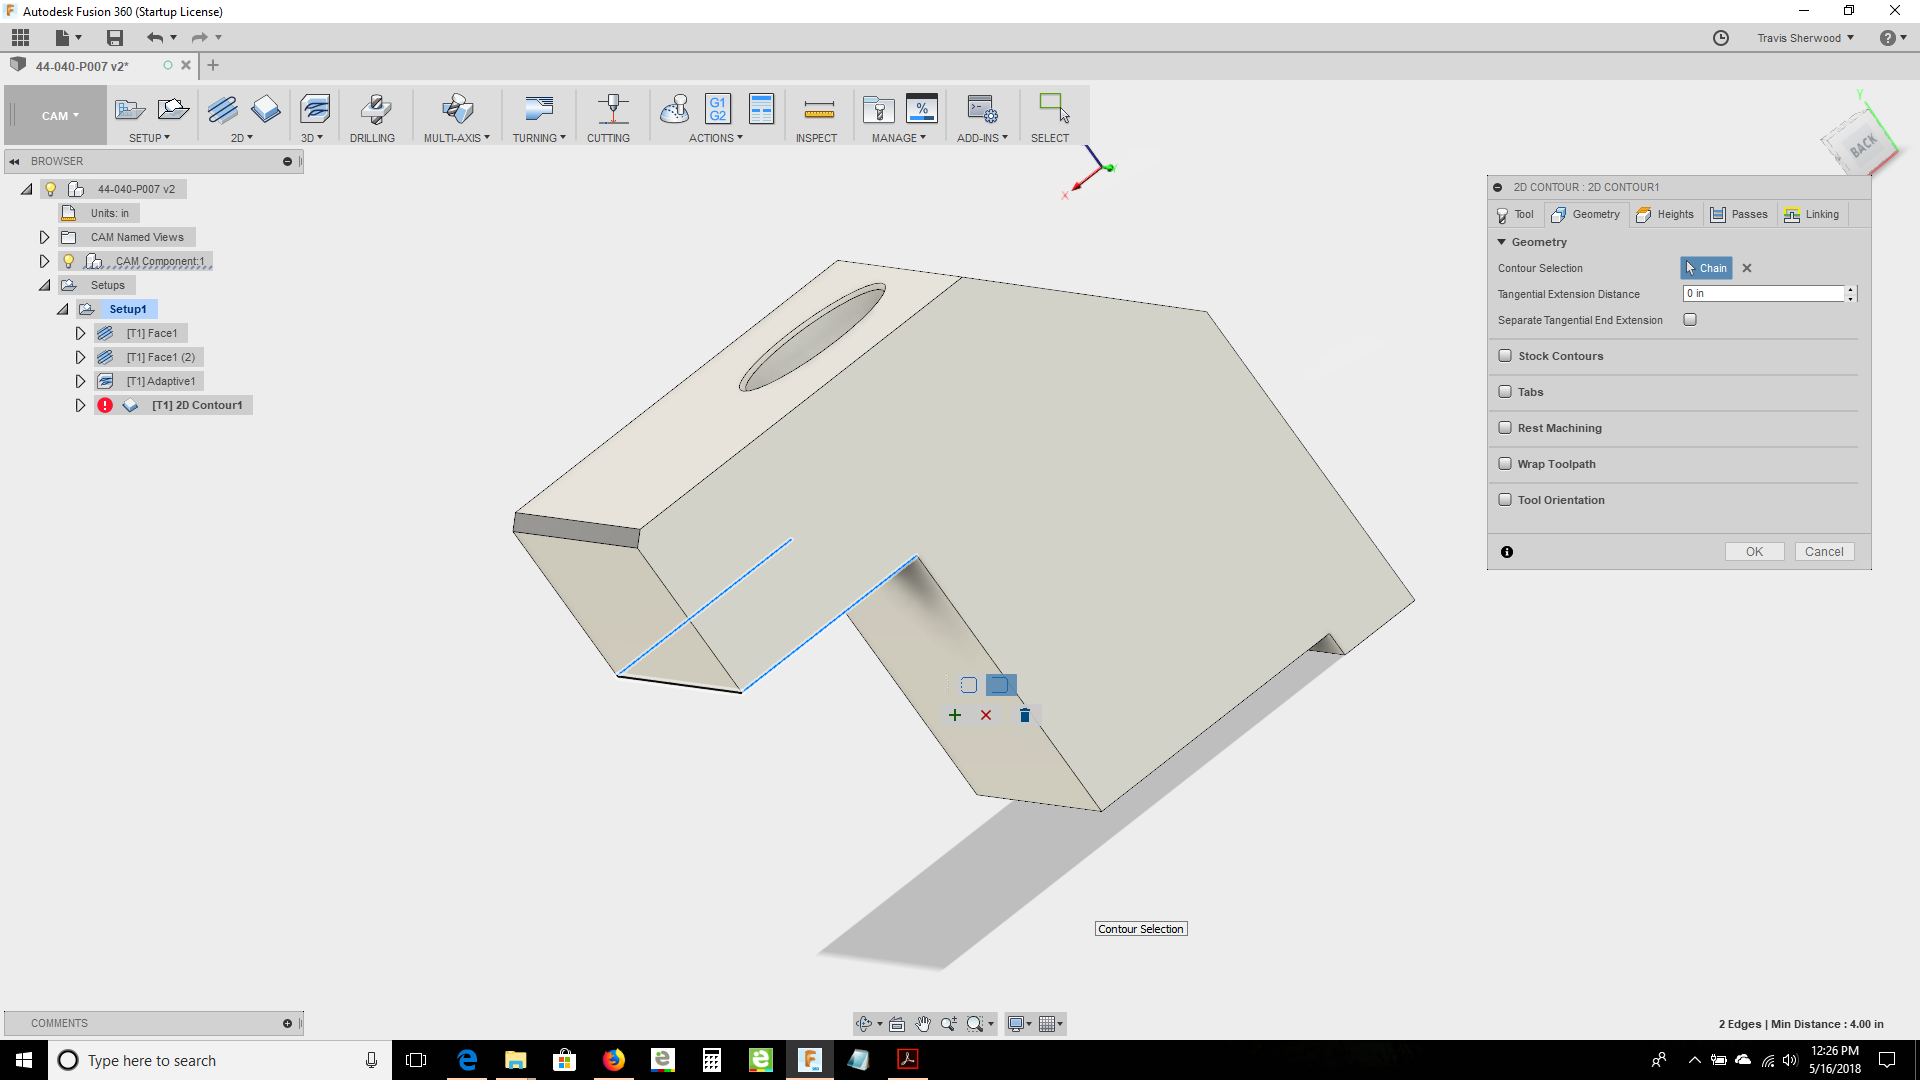Click the Orbit icon at bottom center
The width and height of the screenshot is (1920, 1080).
click(865, 1023)
